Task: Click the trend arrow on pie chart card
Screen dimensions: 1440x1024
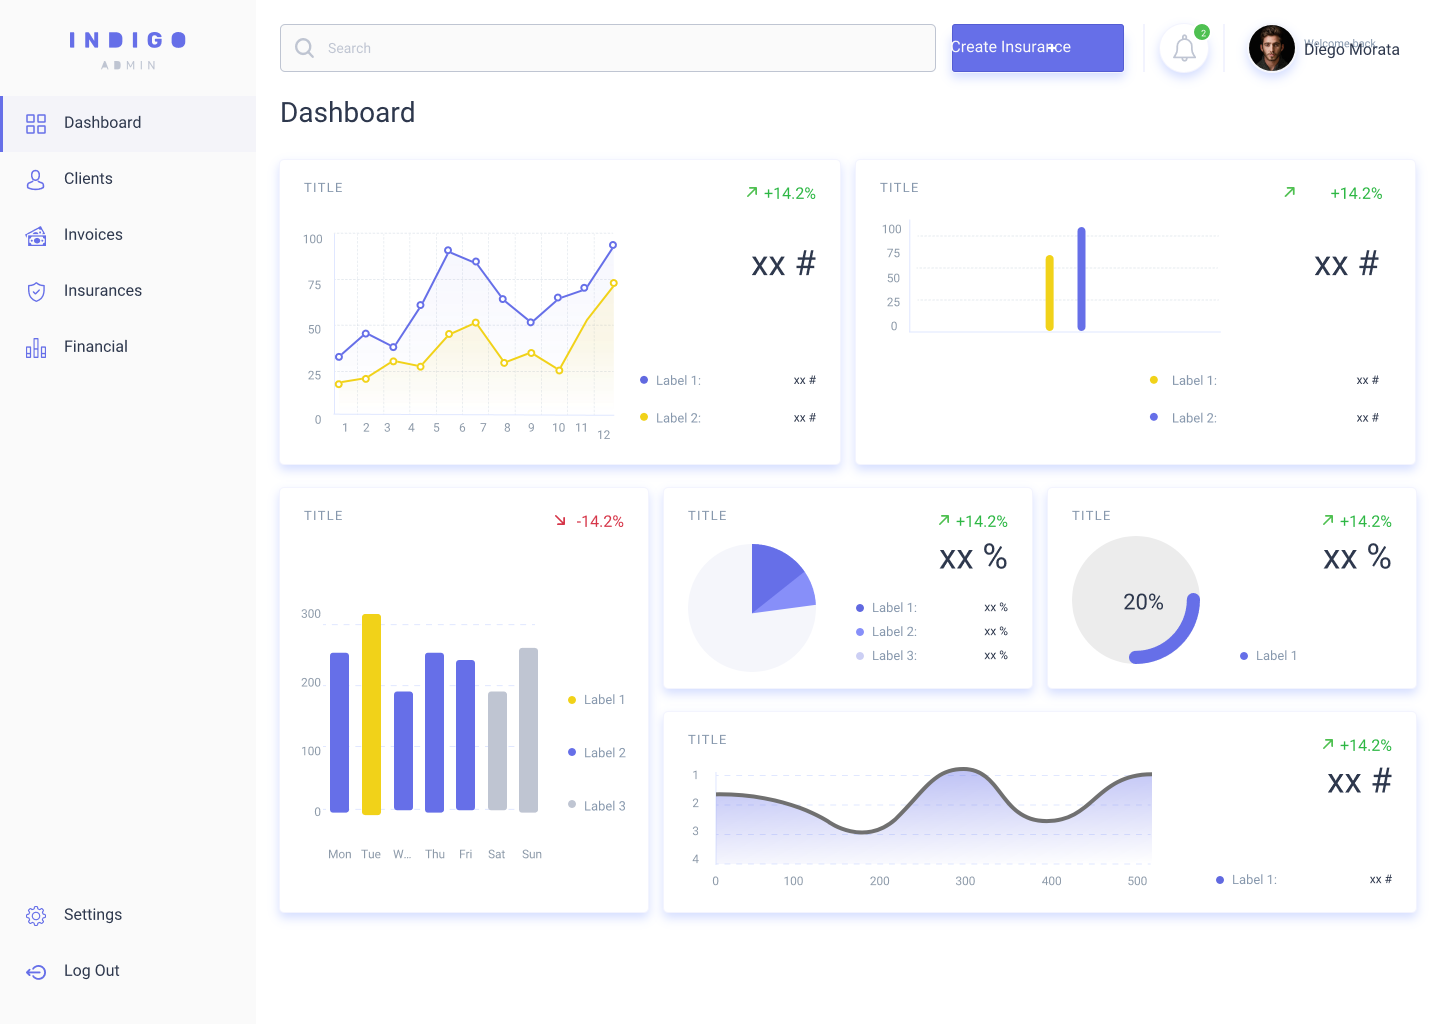Action: coord(944,520)
